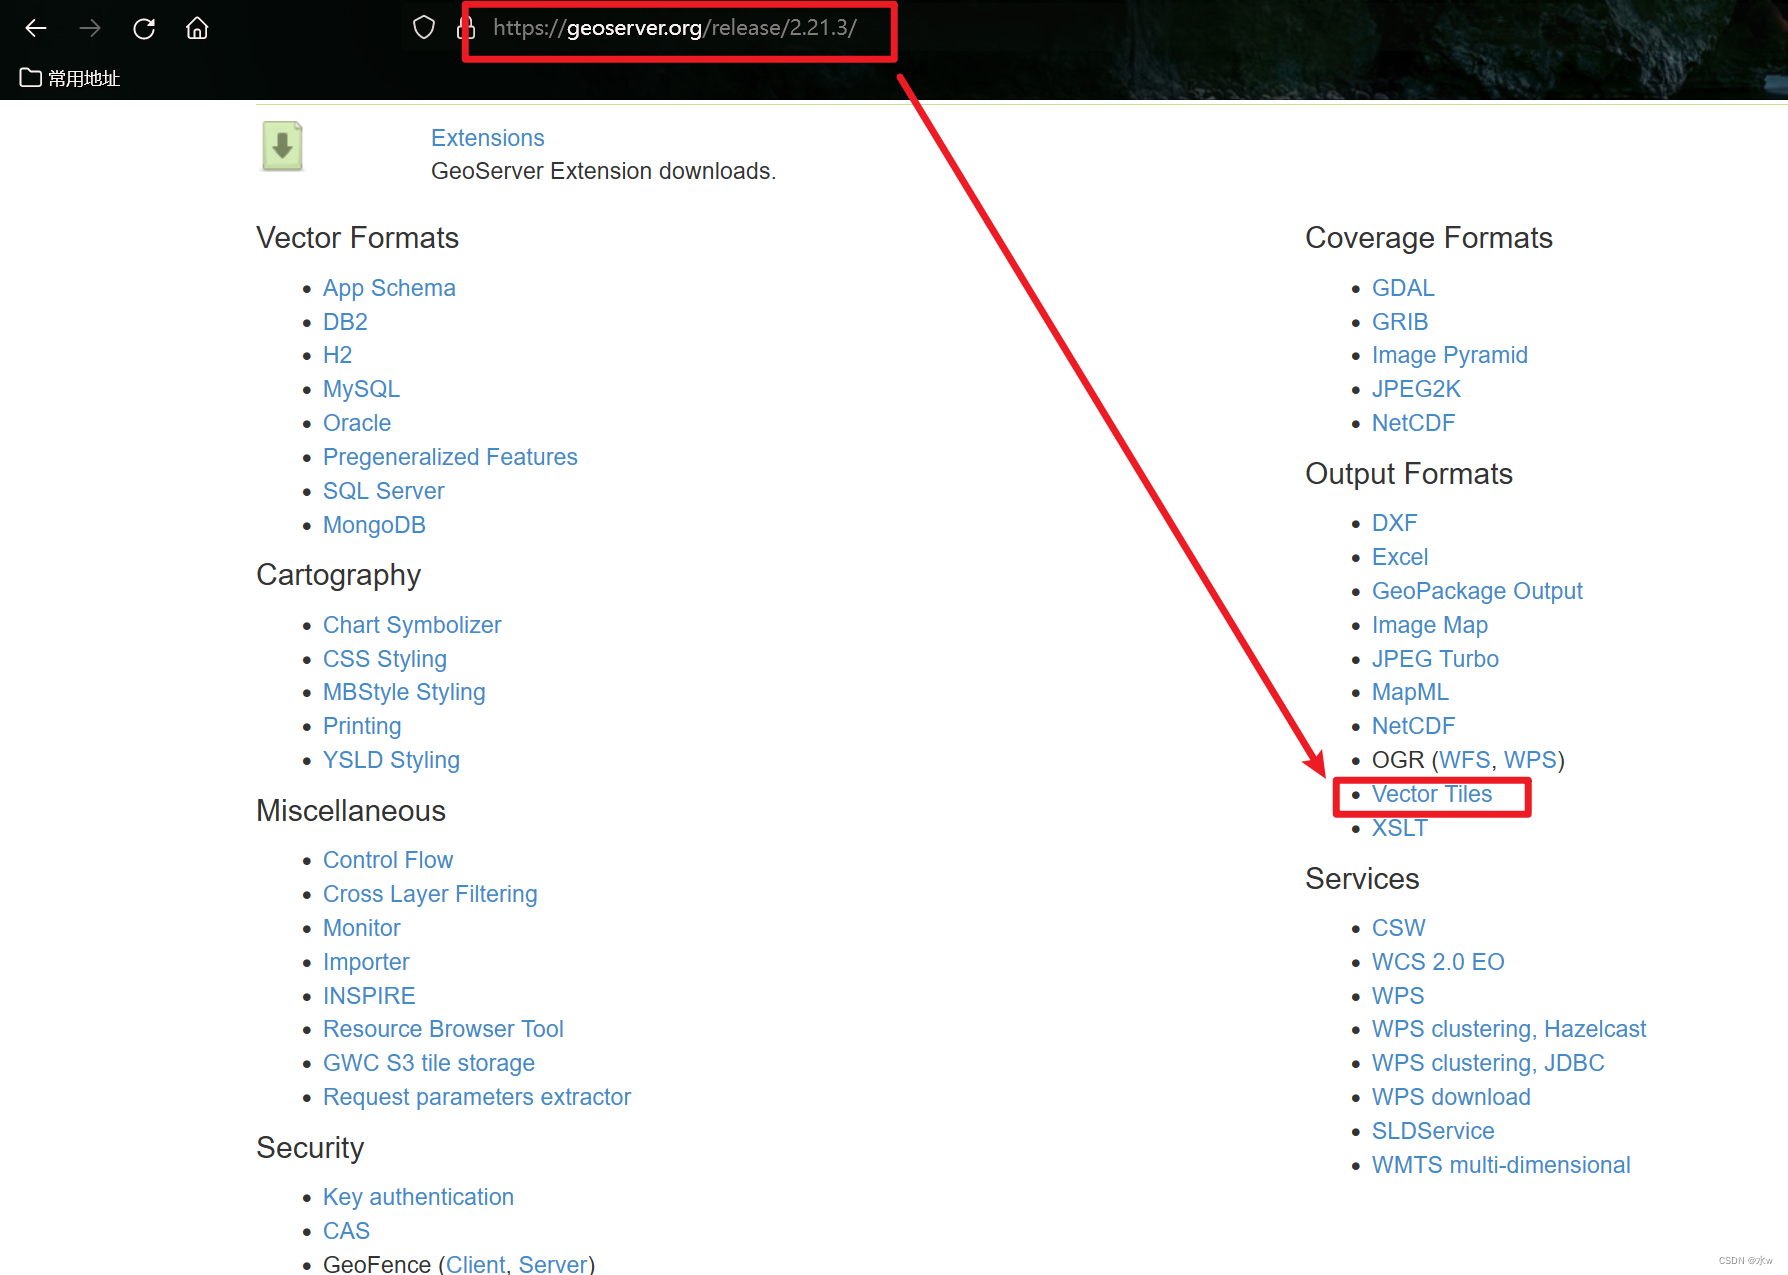Open the H2 vector format link
The image size is (1788, 1275).
[x=337, y=355]
